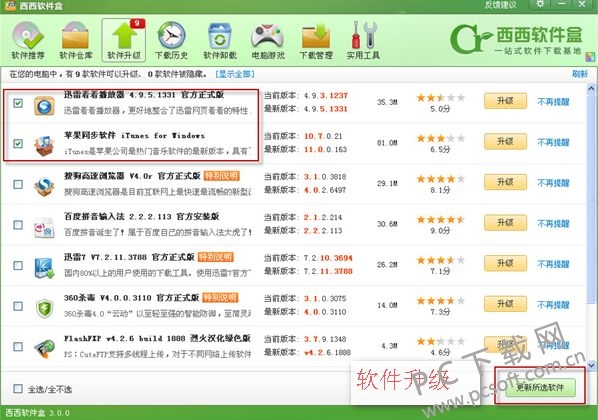Click the star rating of 百度拼音输入法
This screenshot has height=420, width=598.
pyautogui.click(x=440, y=220)
